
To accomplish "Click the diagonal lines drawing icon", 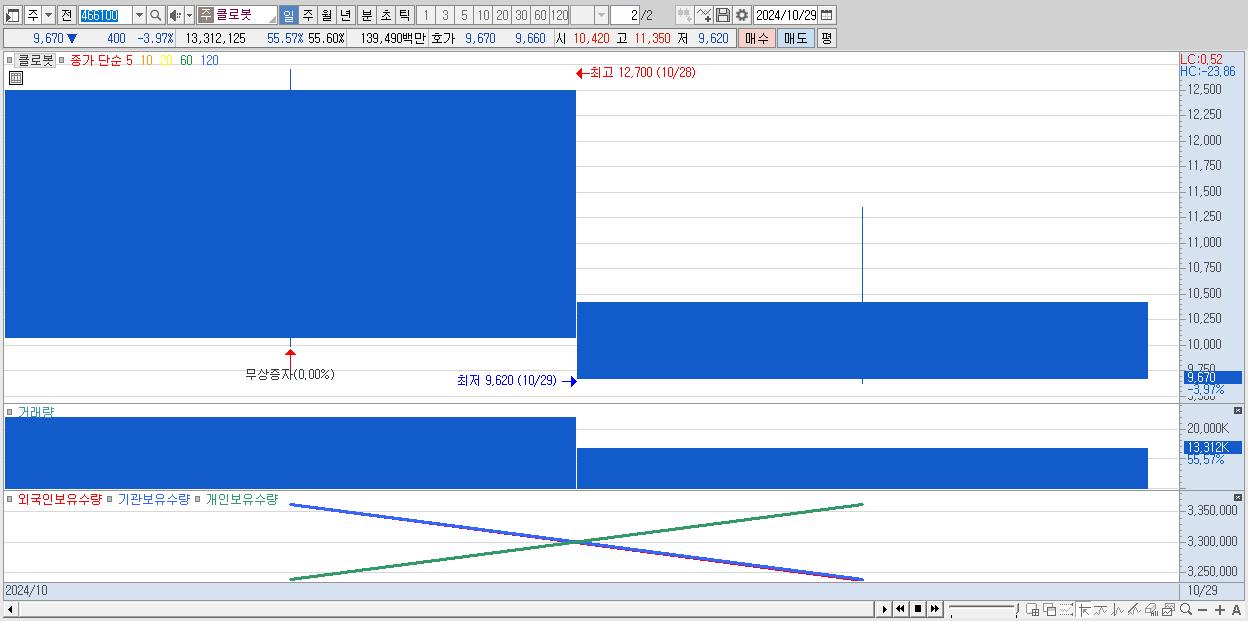I will click(x=1134, y=610).
